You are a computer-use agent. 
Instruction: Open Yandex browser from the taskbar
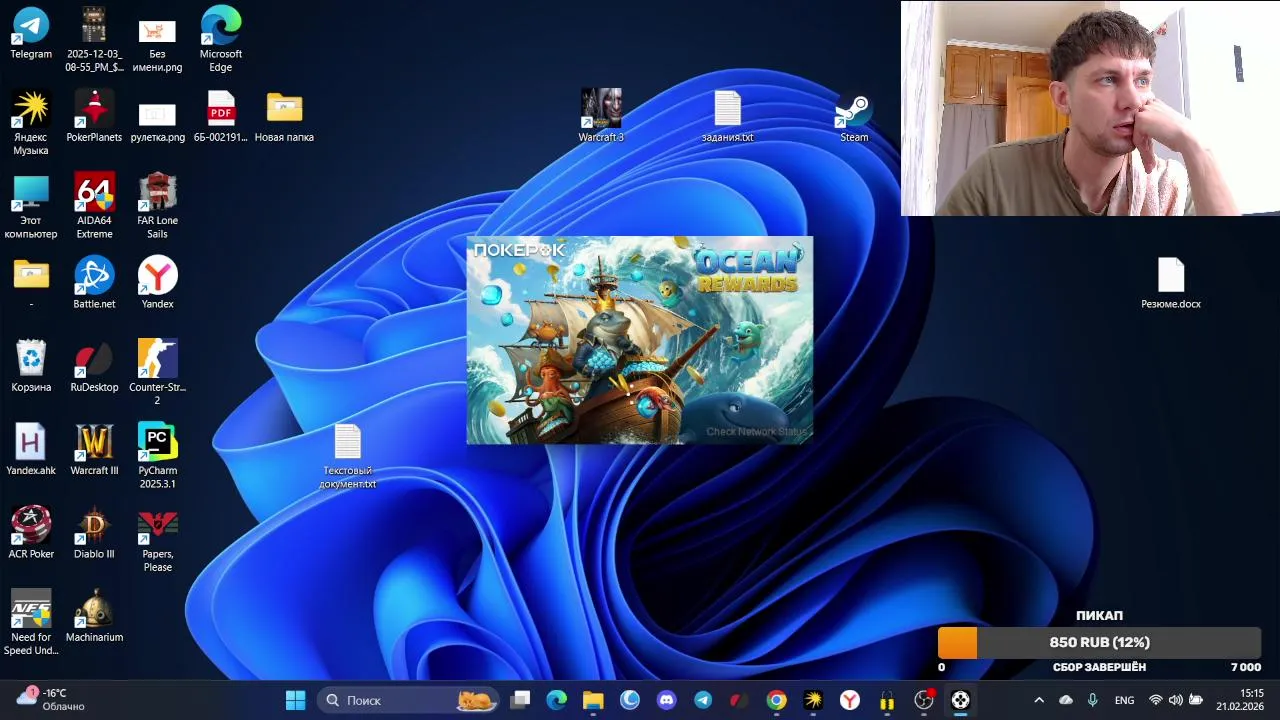pyautogui.click(x=849, y=700)
